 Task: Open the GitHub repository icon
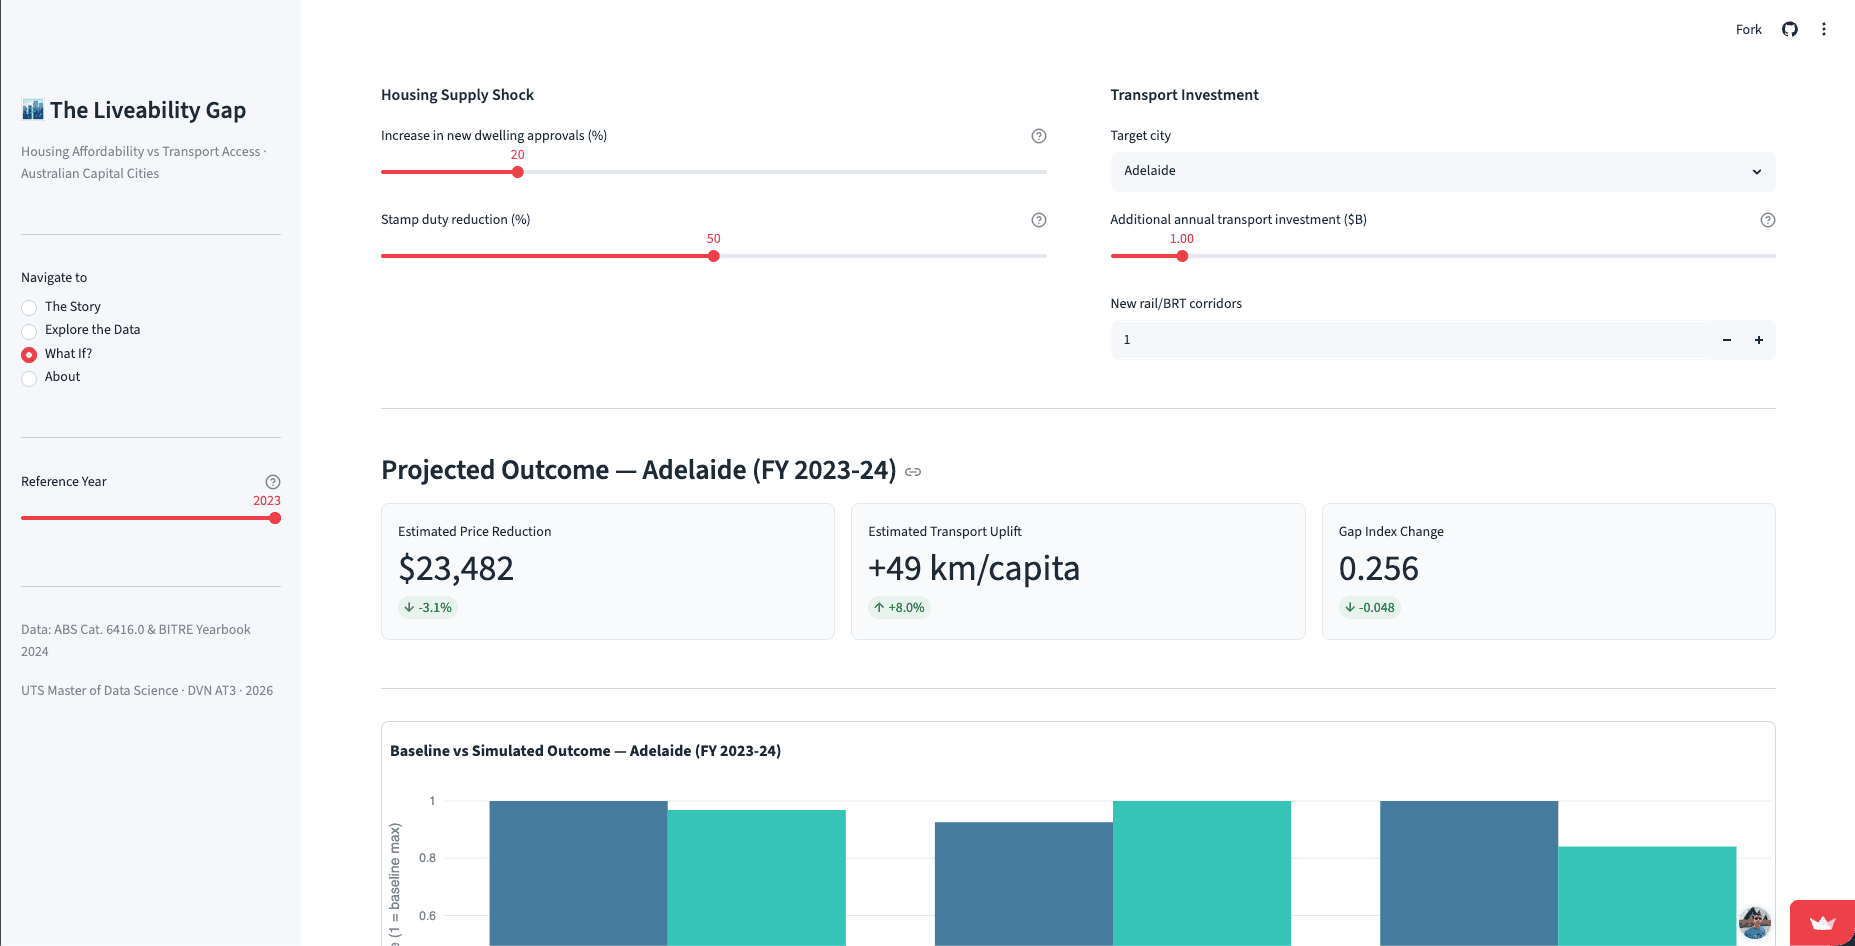1790,29
